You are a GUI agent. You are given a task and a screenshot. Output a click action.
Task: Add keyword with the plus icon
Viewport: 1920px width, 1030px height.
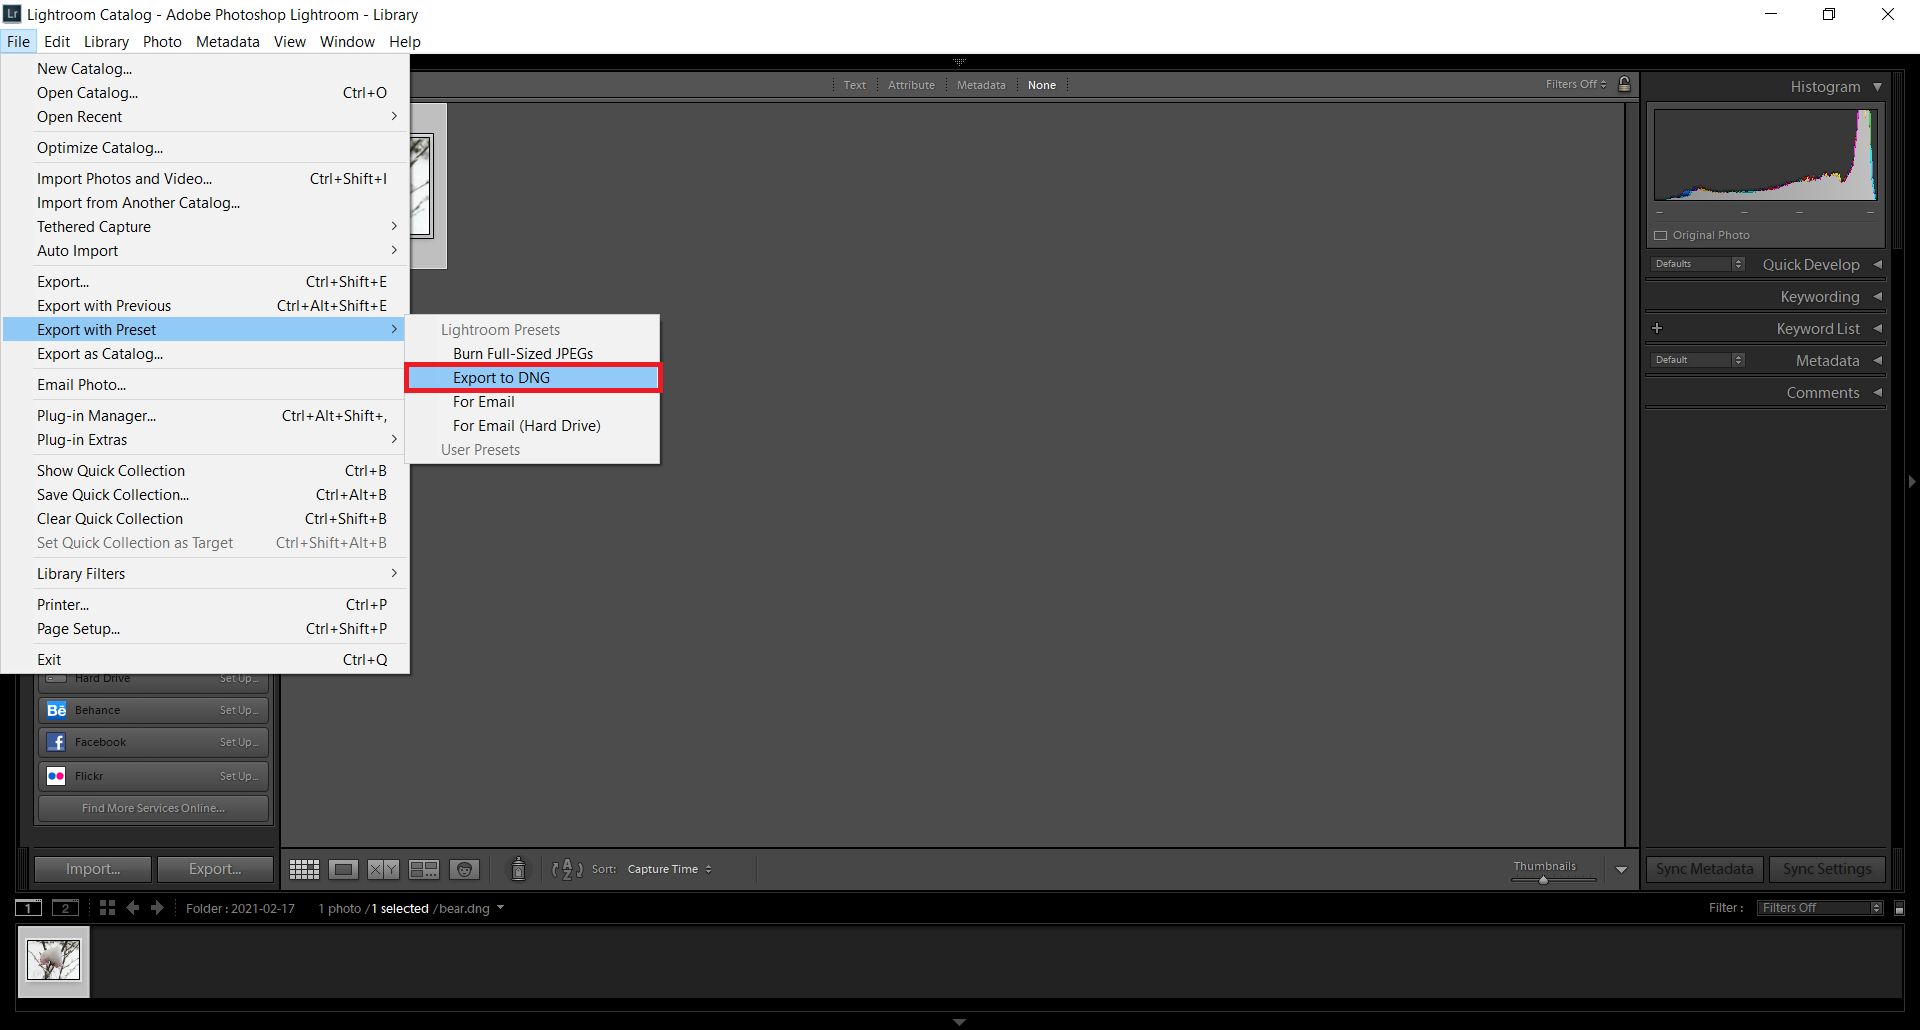1657,328
